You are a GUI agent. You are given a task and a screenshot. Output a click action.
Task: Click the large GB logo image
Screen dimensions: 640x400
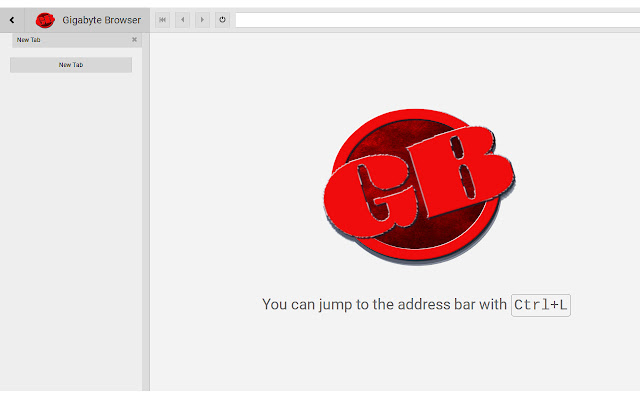pyautogui.click(x=419, y=187)
